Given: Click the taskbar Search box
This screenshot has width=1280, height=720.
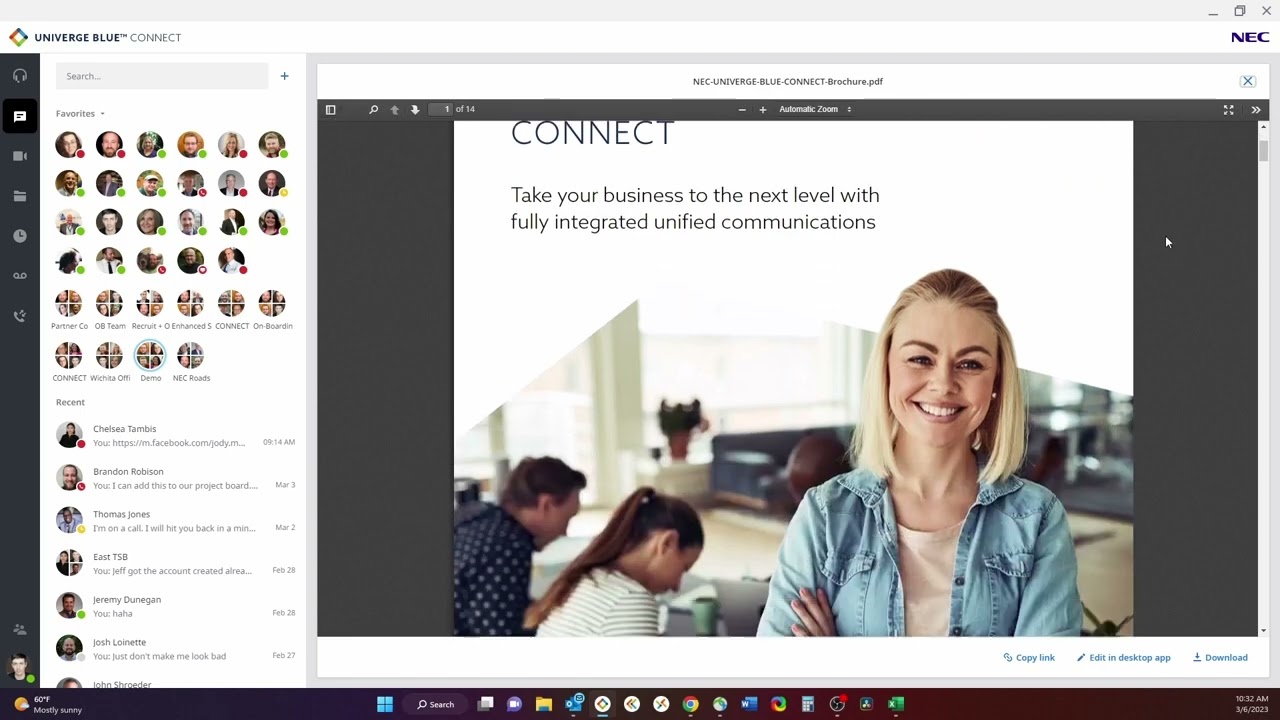Looking at the screenshot, I should (x=436, y=704).
